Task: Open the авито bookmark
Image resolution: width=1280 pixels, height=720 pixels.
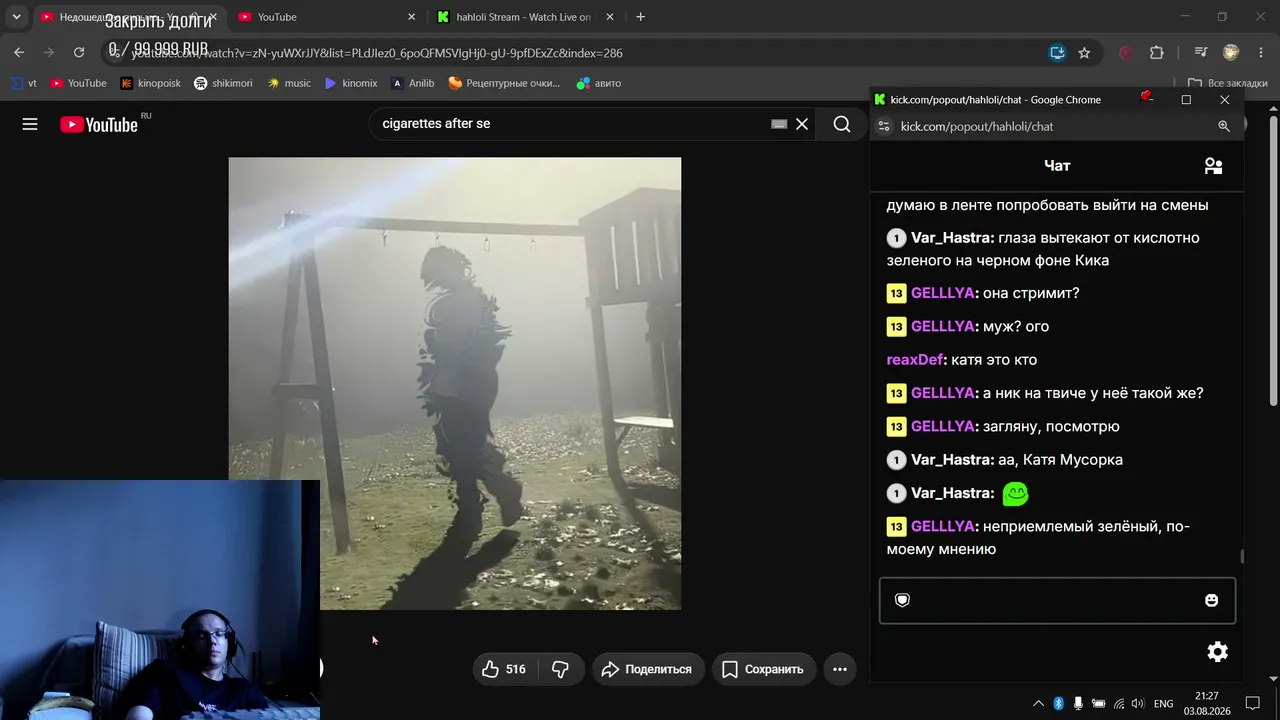Action: 599,83
